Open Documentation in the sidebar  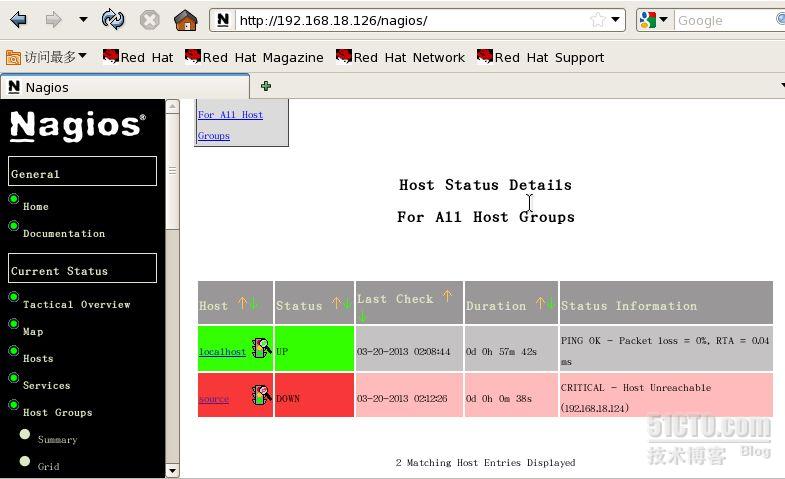coord(64,233)
